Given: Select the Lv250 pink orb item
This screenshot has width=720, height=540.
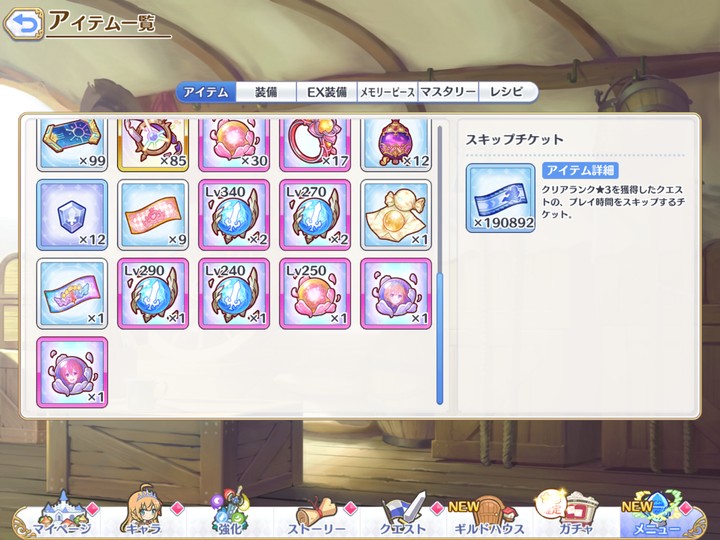Looking at the screenshot, I should point(315,294).
